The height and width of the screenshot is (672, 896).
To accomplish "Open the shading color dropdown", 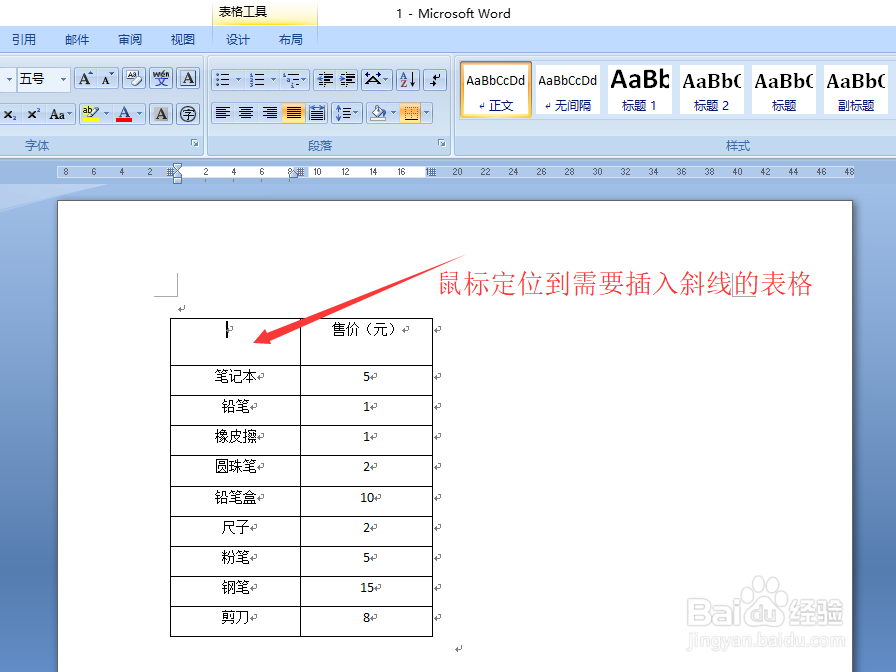I will pos(392,113).
